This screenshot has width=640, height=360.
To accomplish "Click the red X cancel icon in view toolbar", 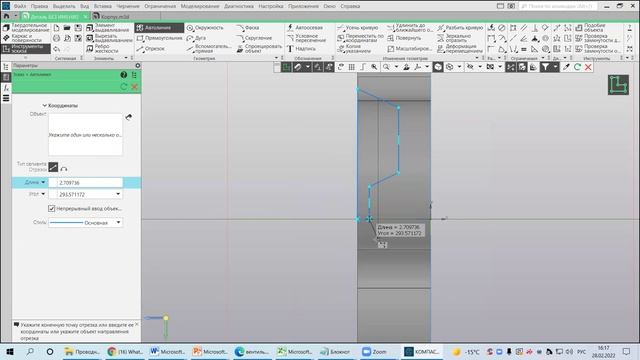I will (x=588, y=67).
